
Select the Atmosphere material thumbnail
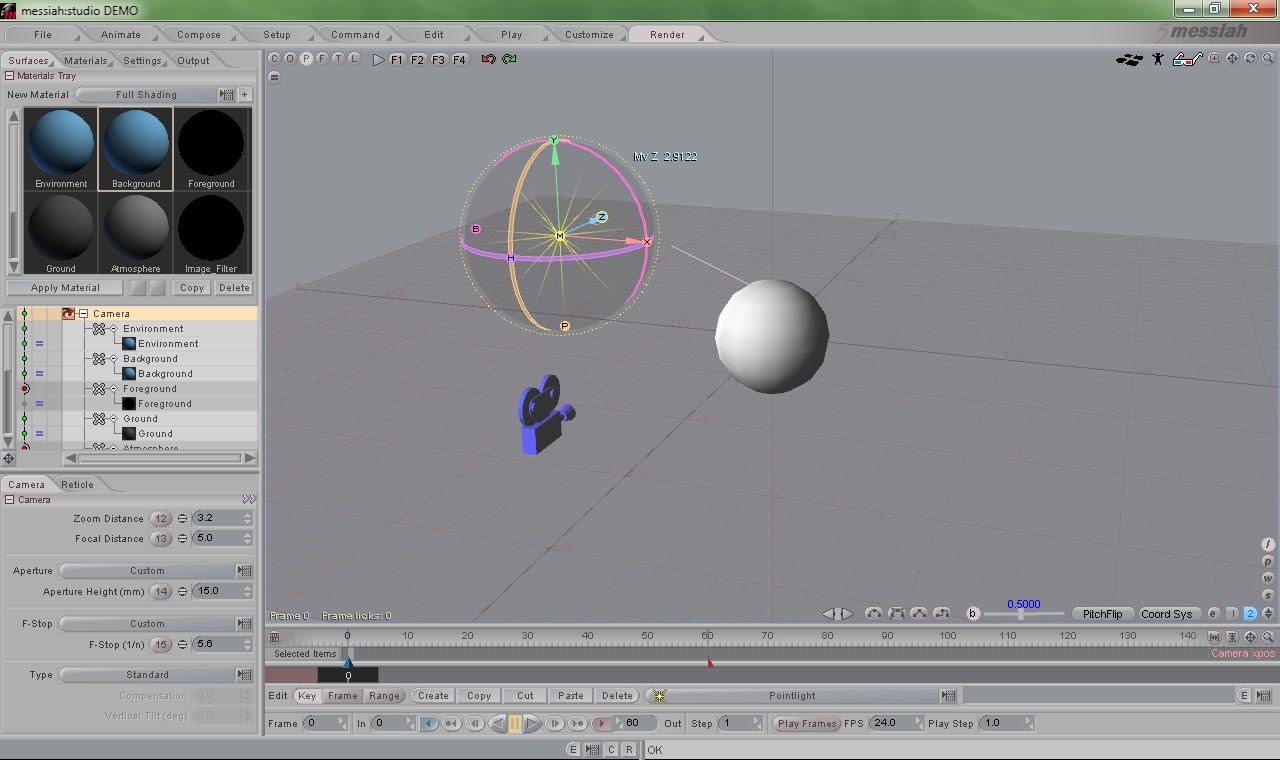(136, 233)
